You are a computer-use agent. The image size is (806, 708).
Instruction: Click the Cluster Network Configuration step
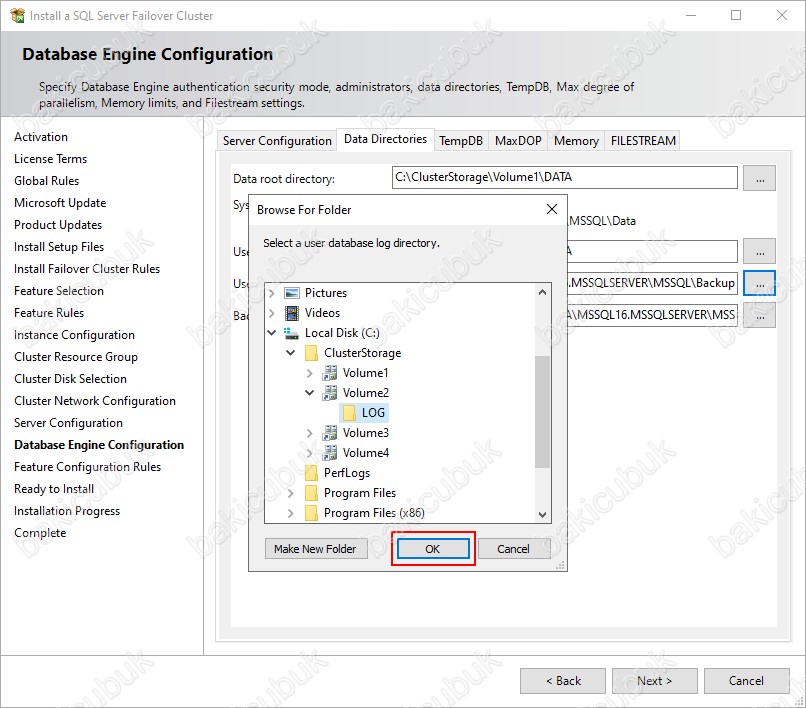pos(95,401)
